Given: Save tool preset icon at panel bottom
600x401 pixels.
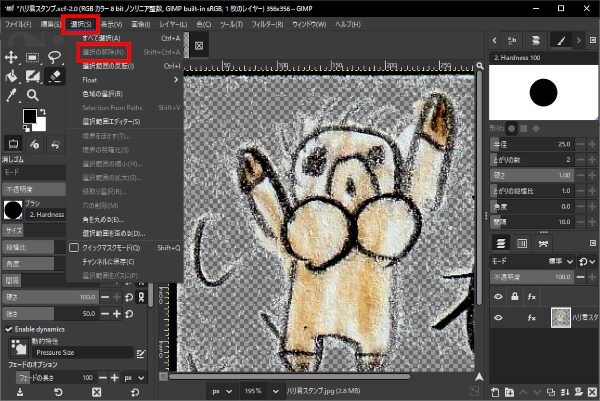Looking at the screenshot, I should [x=20, y=392].
